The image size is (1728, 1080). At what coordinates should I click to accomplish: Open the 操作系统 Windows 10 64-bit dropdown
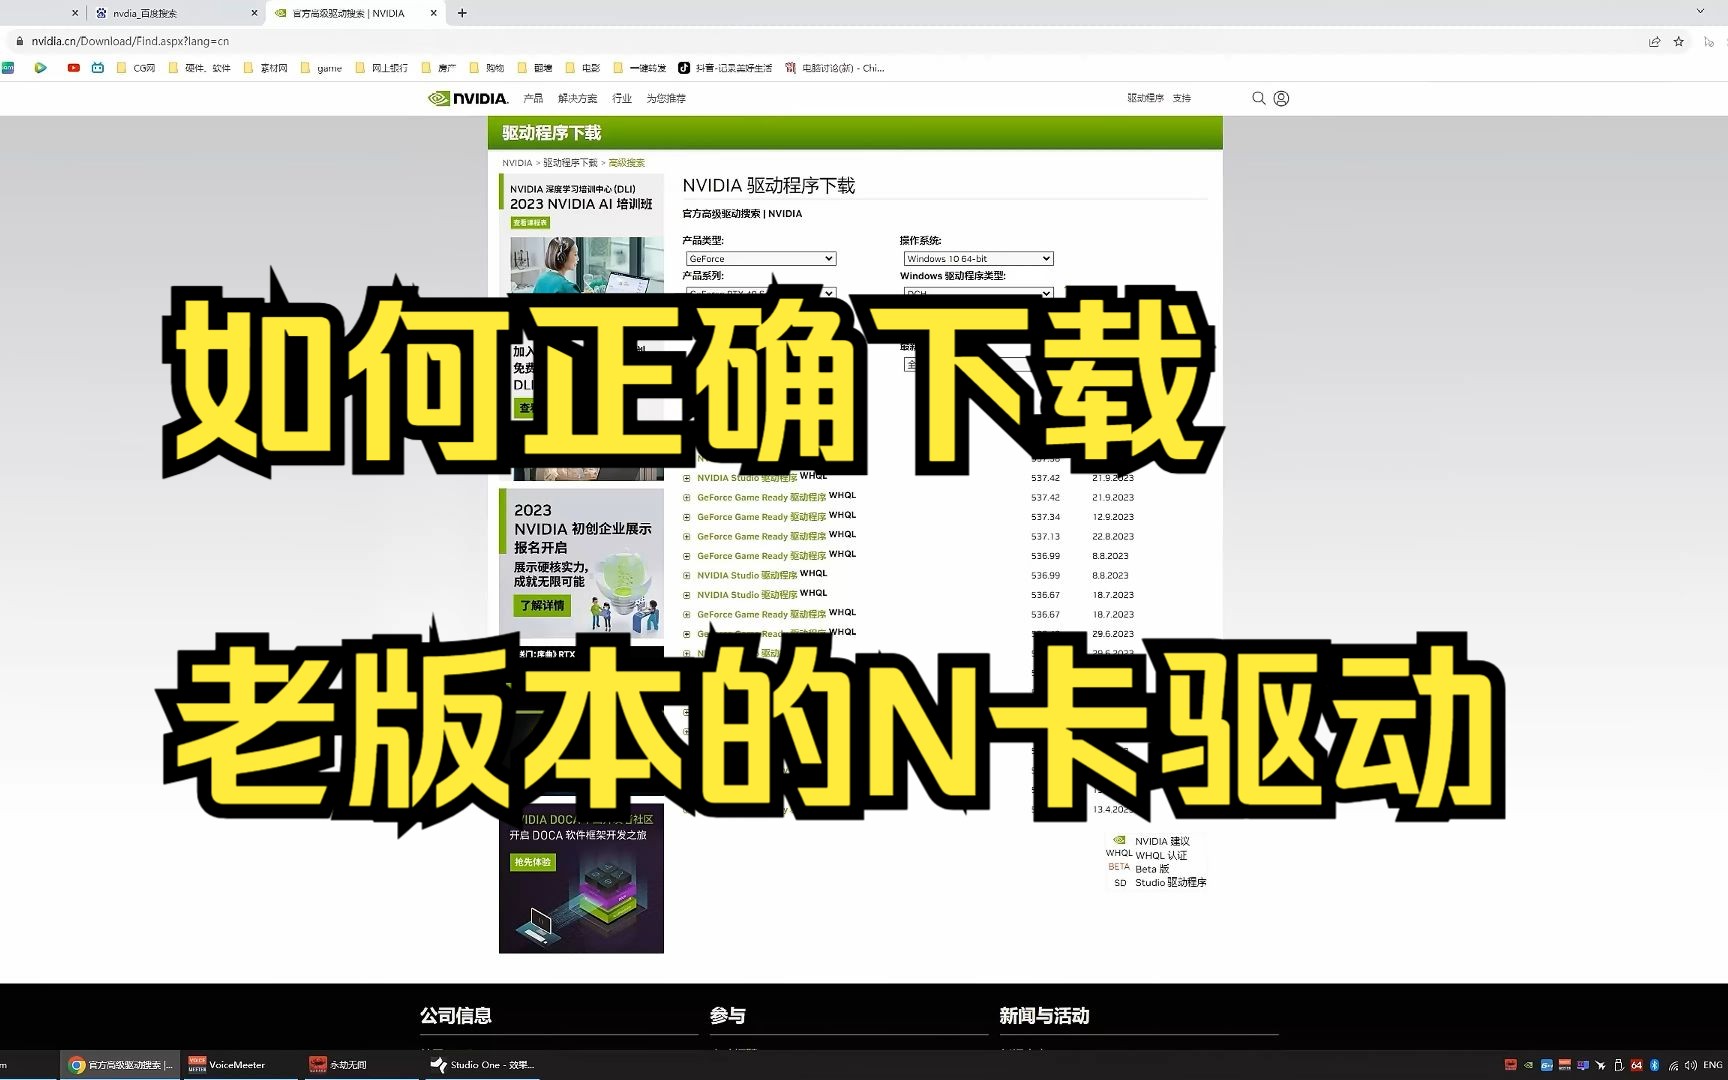[978, 258]
